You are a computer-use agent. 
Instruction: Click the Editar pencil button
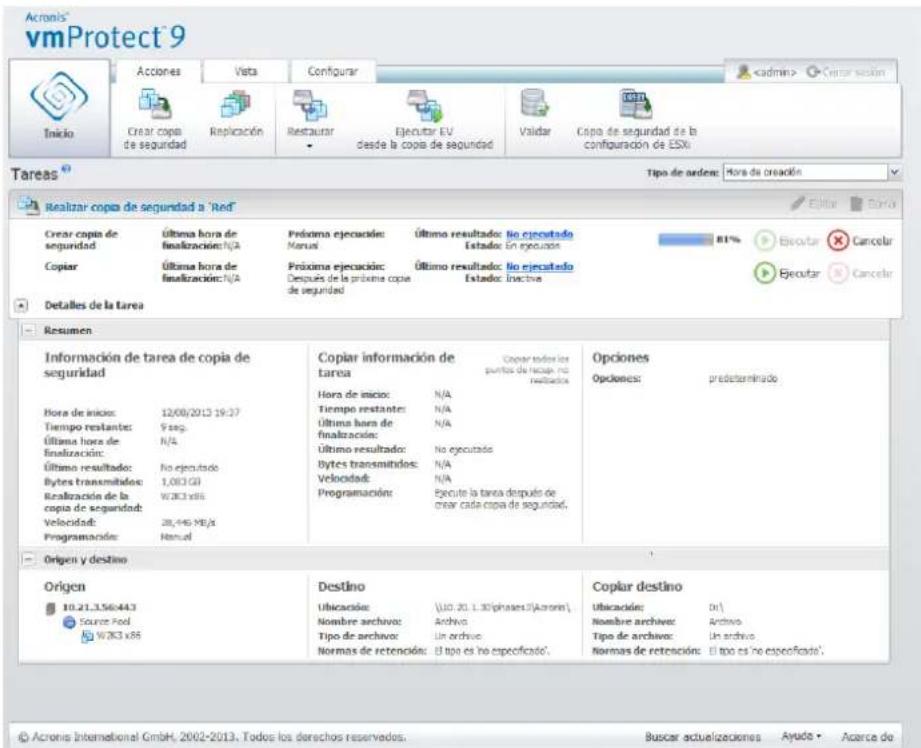click(x=814, y=204)
